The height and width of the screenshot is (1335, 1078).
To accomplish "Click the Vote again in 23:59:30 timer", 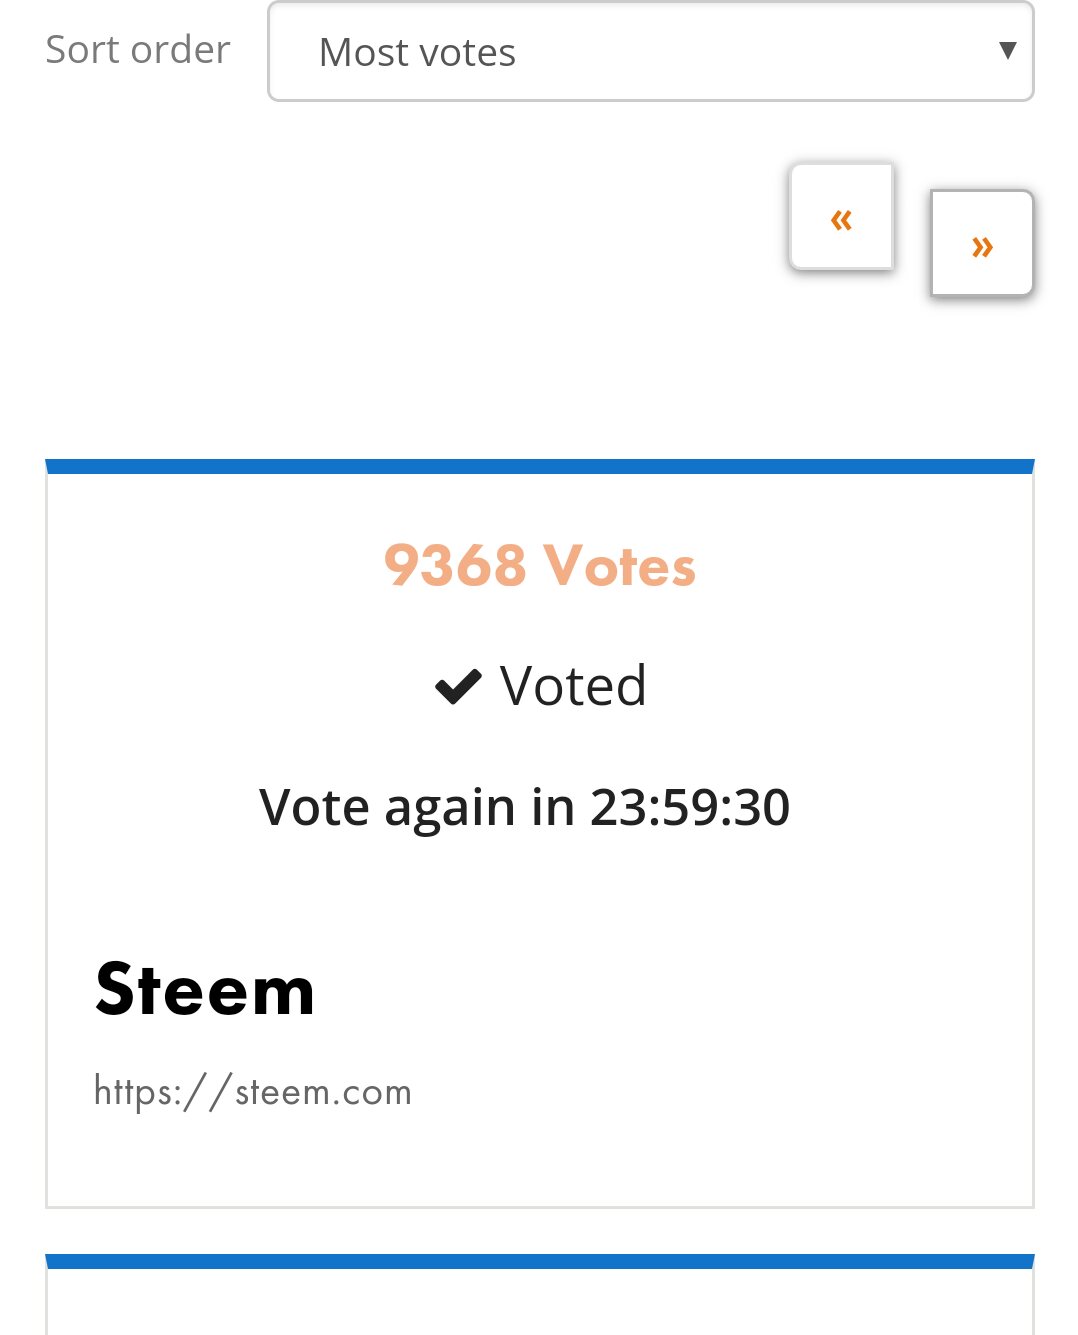I will point(525,807).
